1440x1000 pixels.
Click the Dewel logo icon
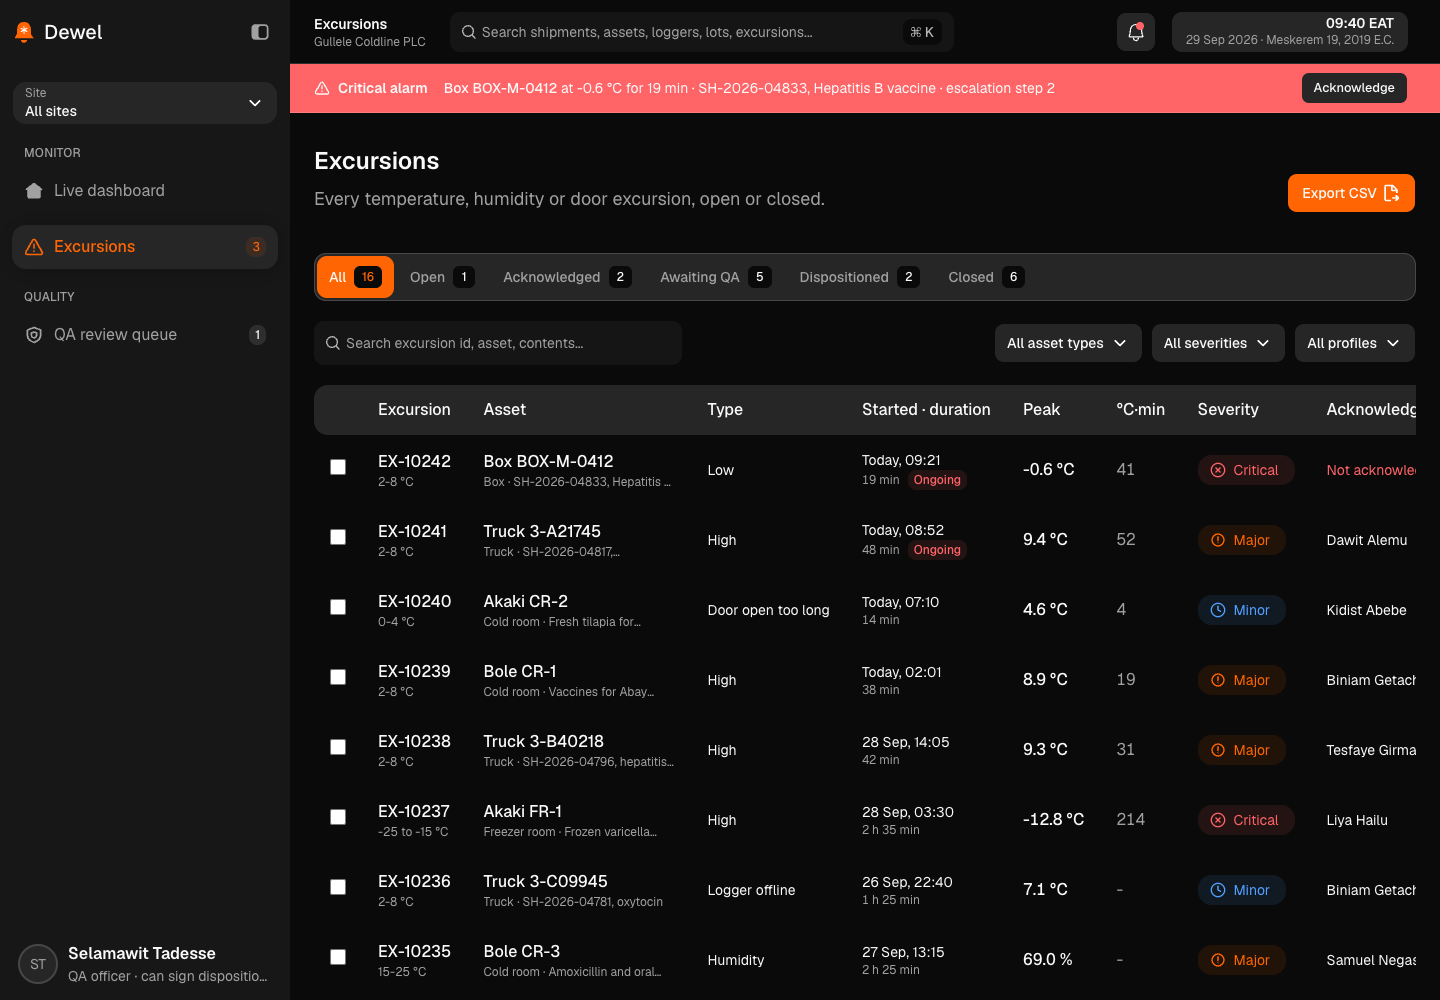[25, 32]
